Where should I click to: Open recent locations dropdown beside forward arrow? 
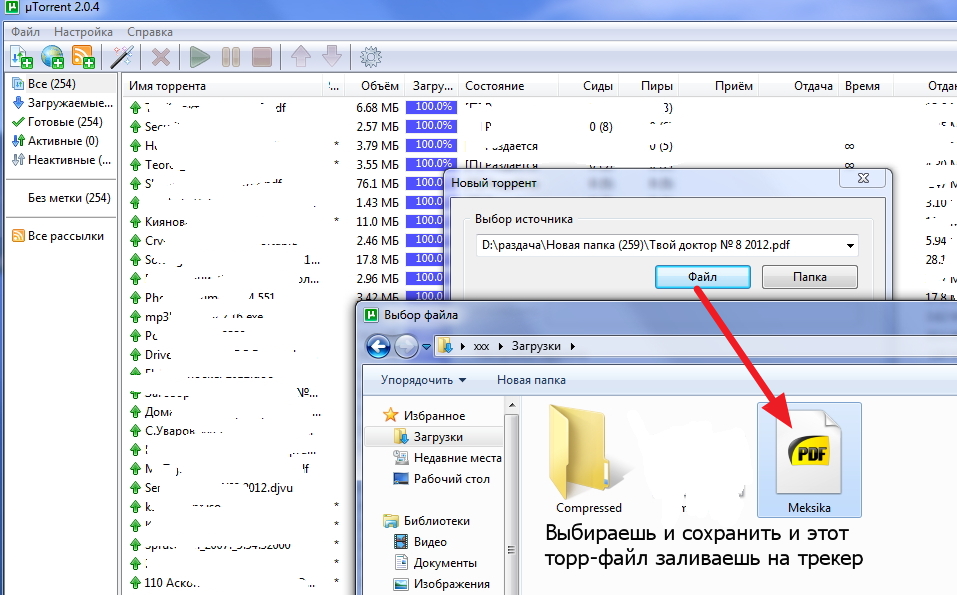pos(427,347)
